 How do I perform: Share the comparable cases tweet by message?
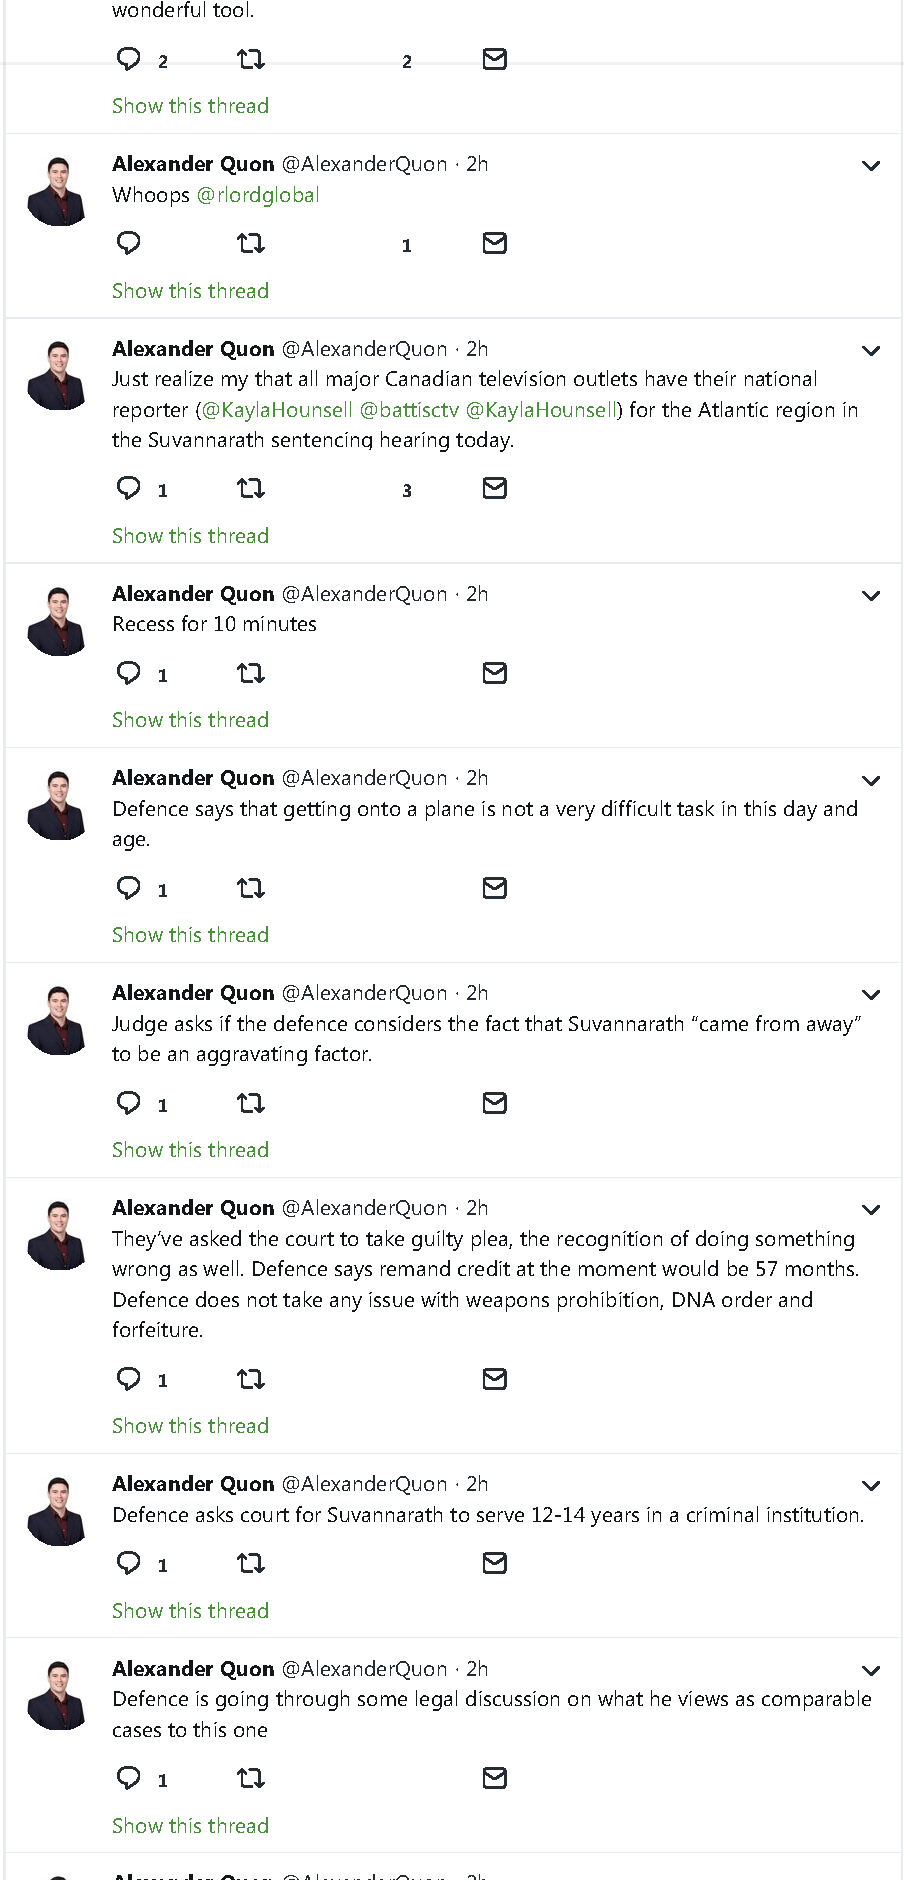494,1778
